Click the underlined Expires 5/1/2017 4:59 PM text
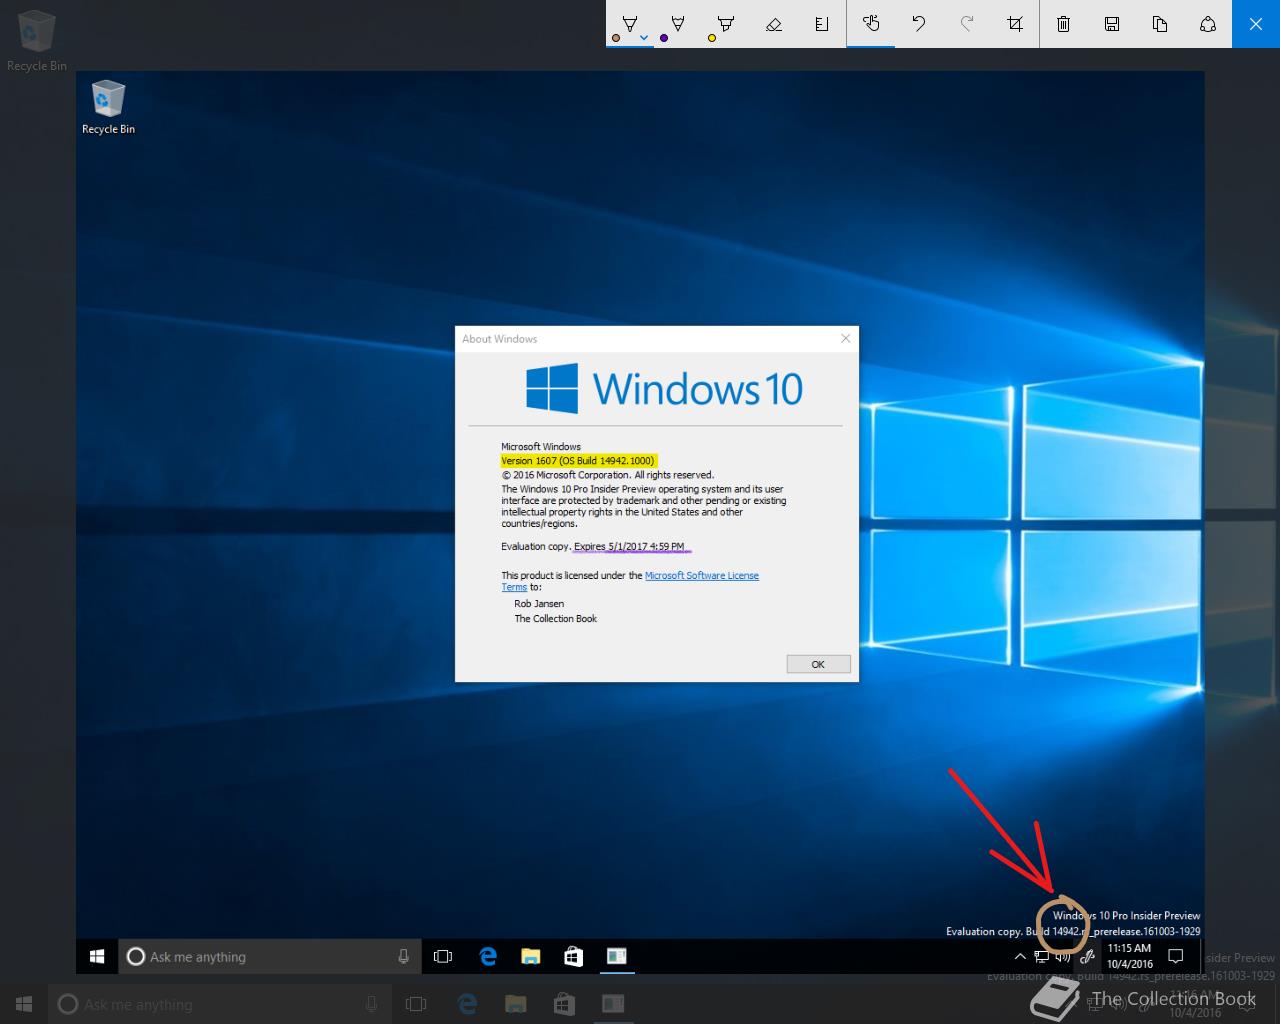This screenshot has width=1280, height=1024. coord(629,546)
